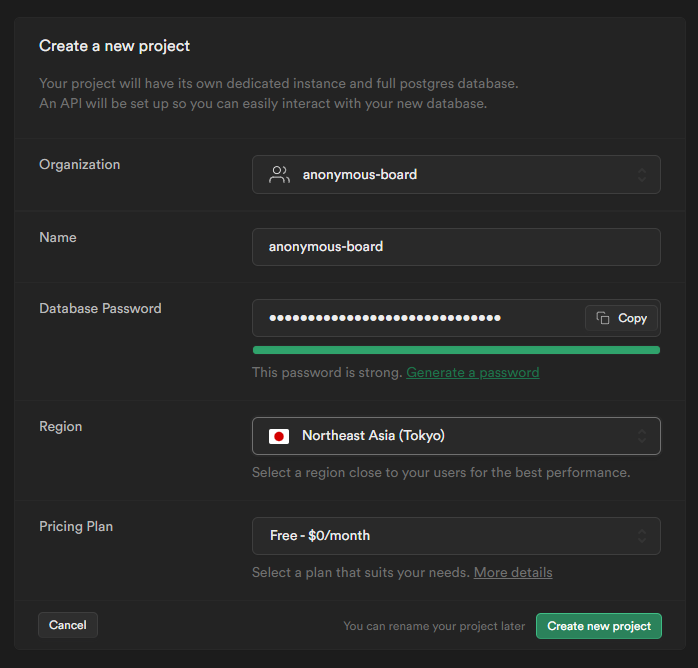Expand the Northeast Asia (Tokyo) region dropdown
The image size is (698, 668).
456,436
